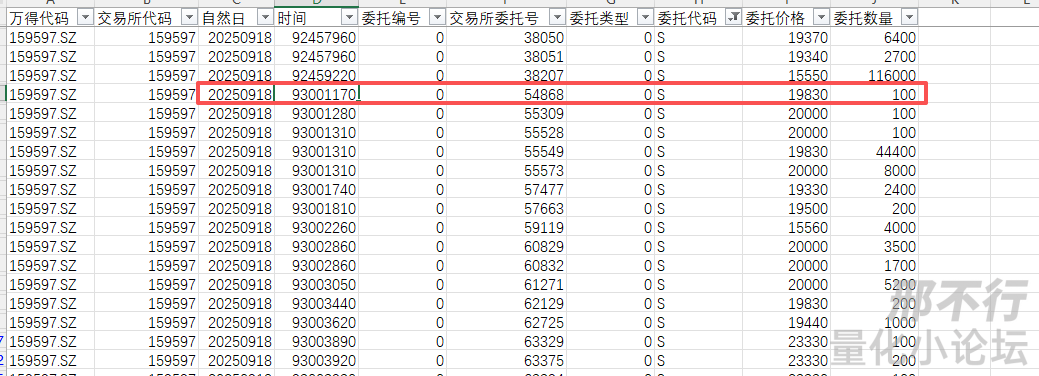The width and height of the screenshot is (1039, 376).
Task: Select the time cell 93001740
Action: (317, 190)
